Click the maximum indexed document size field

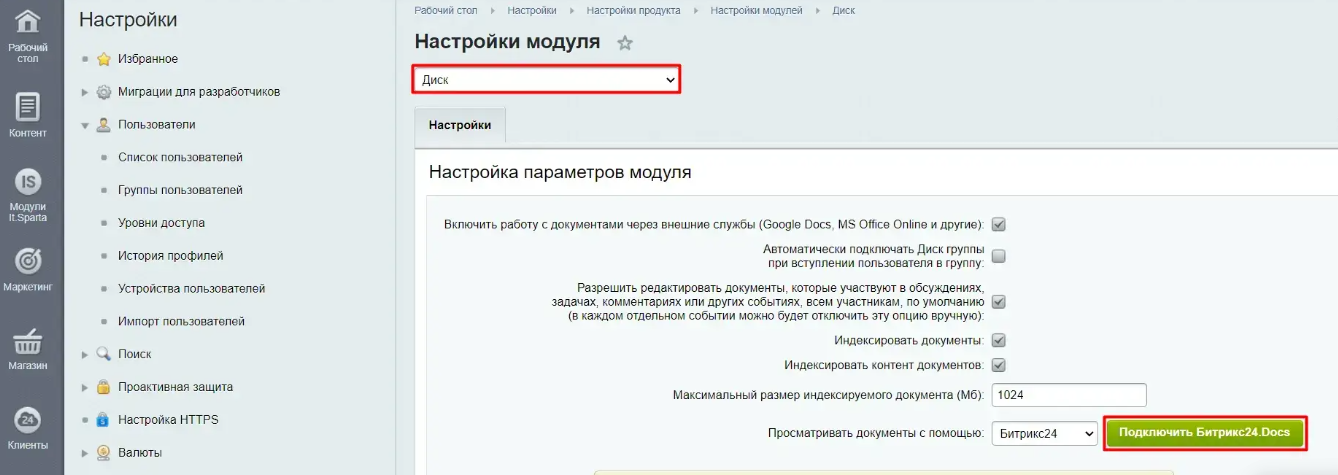tap(1068, 395)
